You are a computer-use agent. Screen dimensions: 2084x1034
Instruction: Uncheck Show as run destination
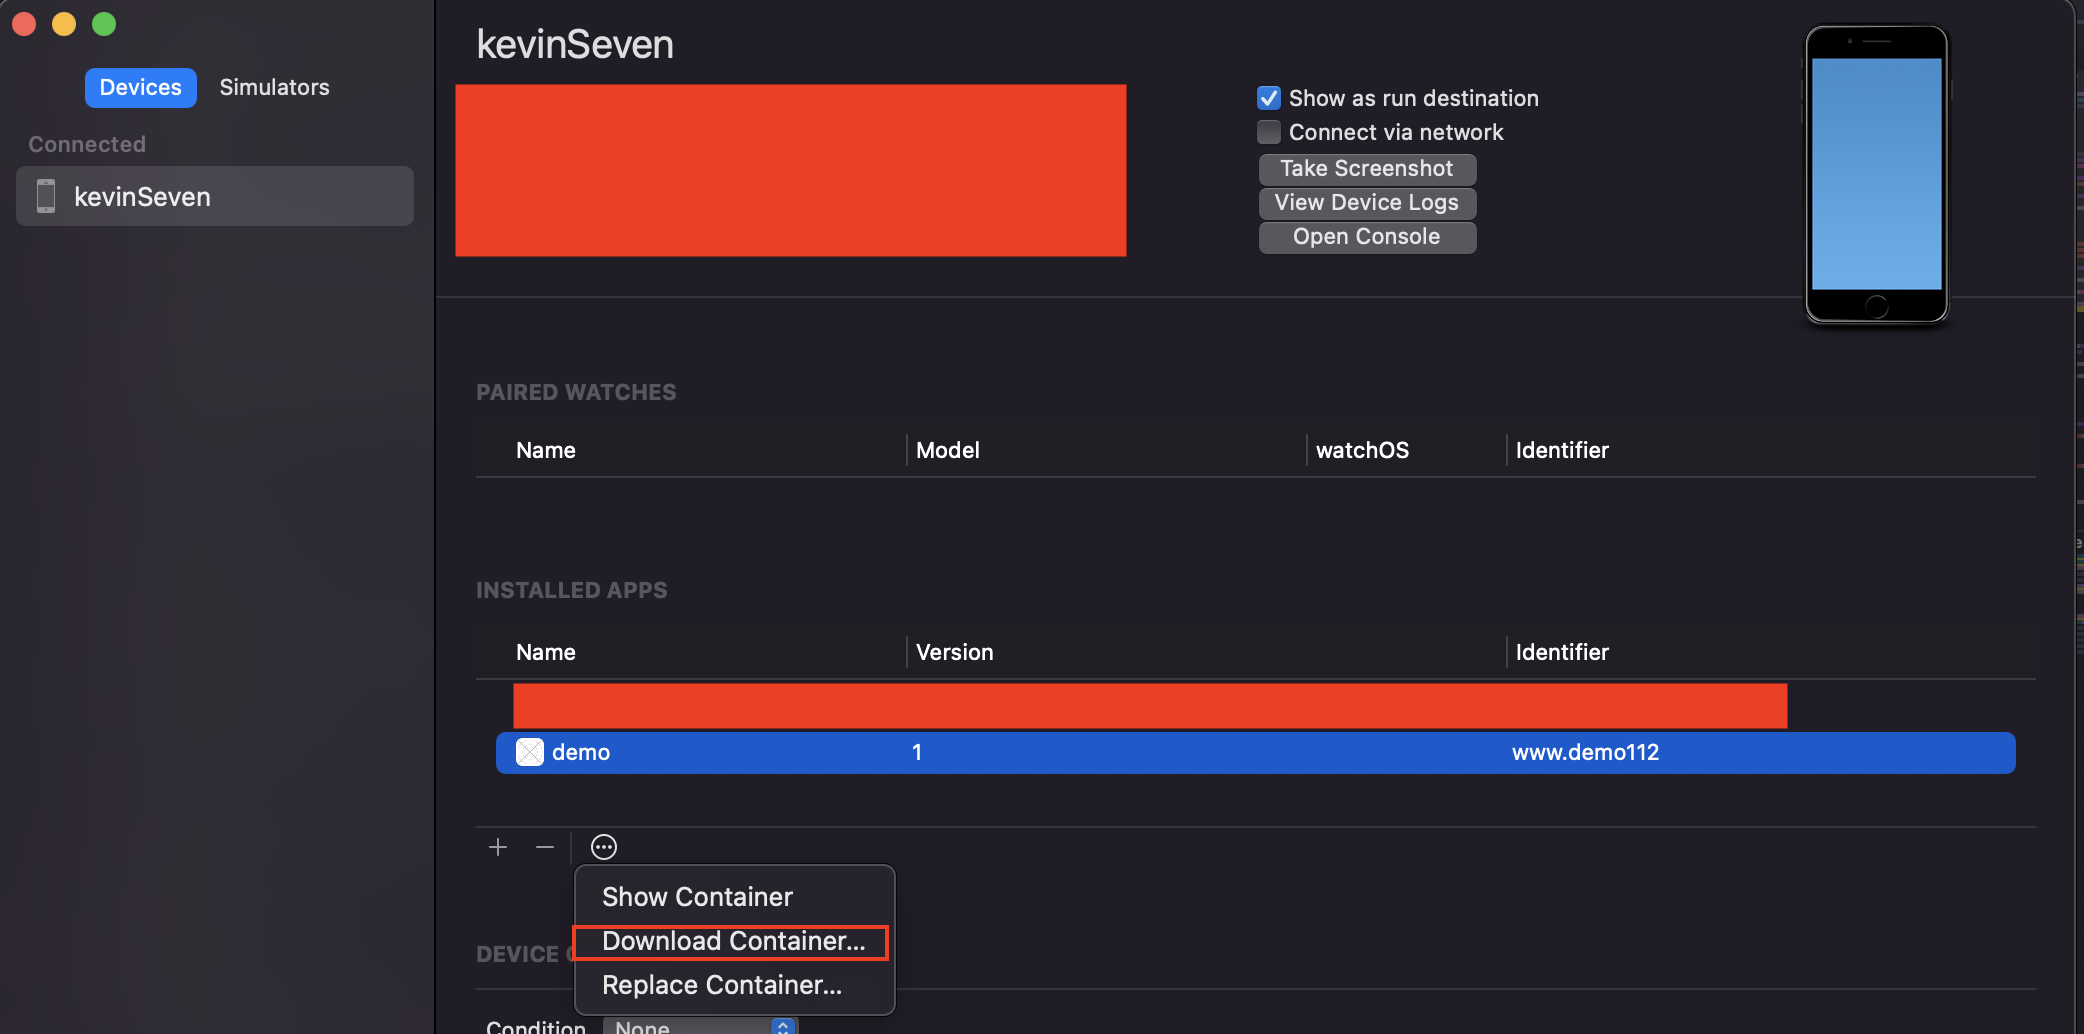coord(1269,98)
